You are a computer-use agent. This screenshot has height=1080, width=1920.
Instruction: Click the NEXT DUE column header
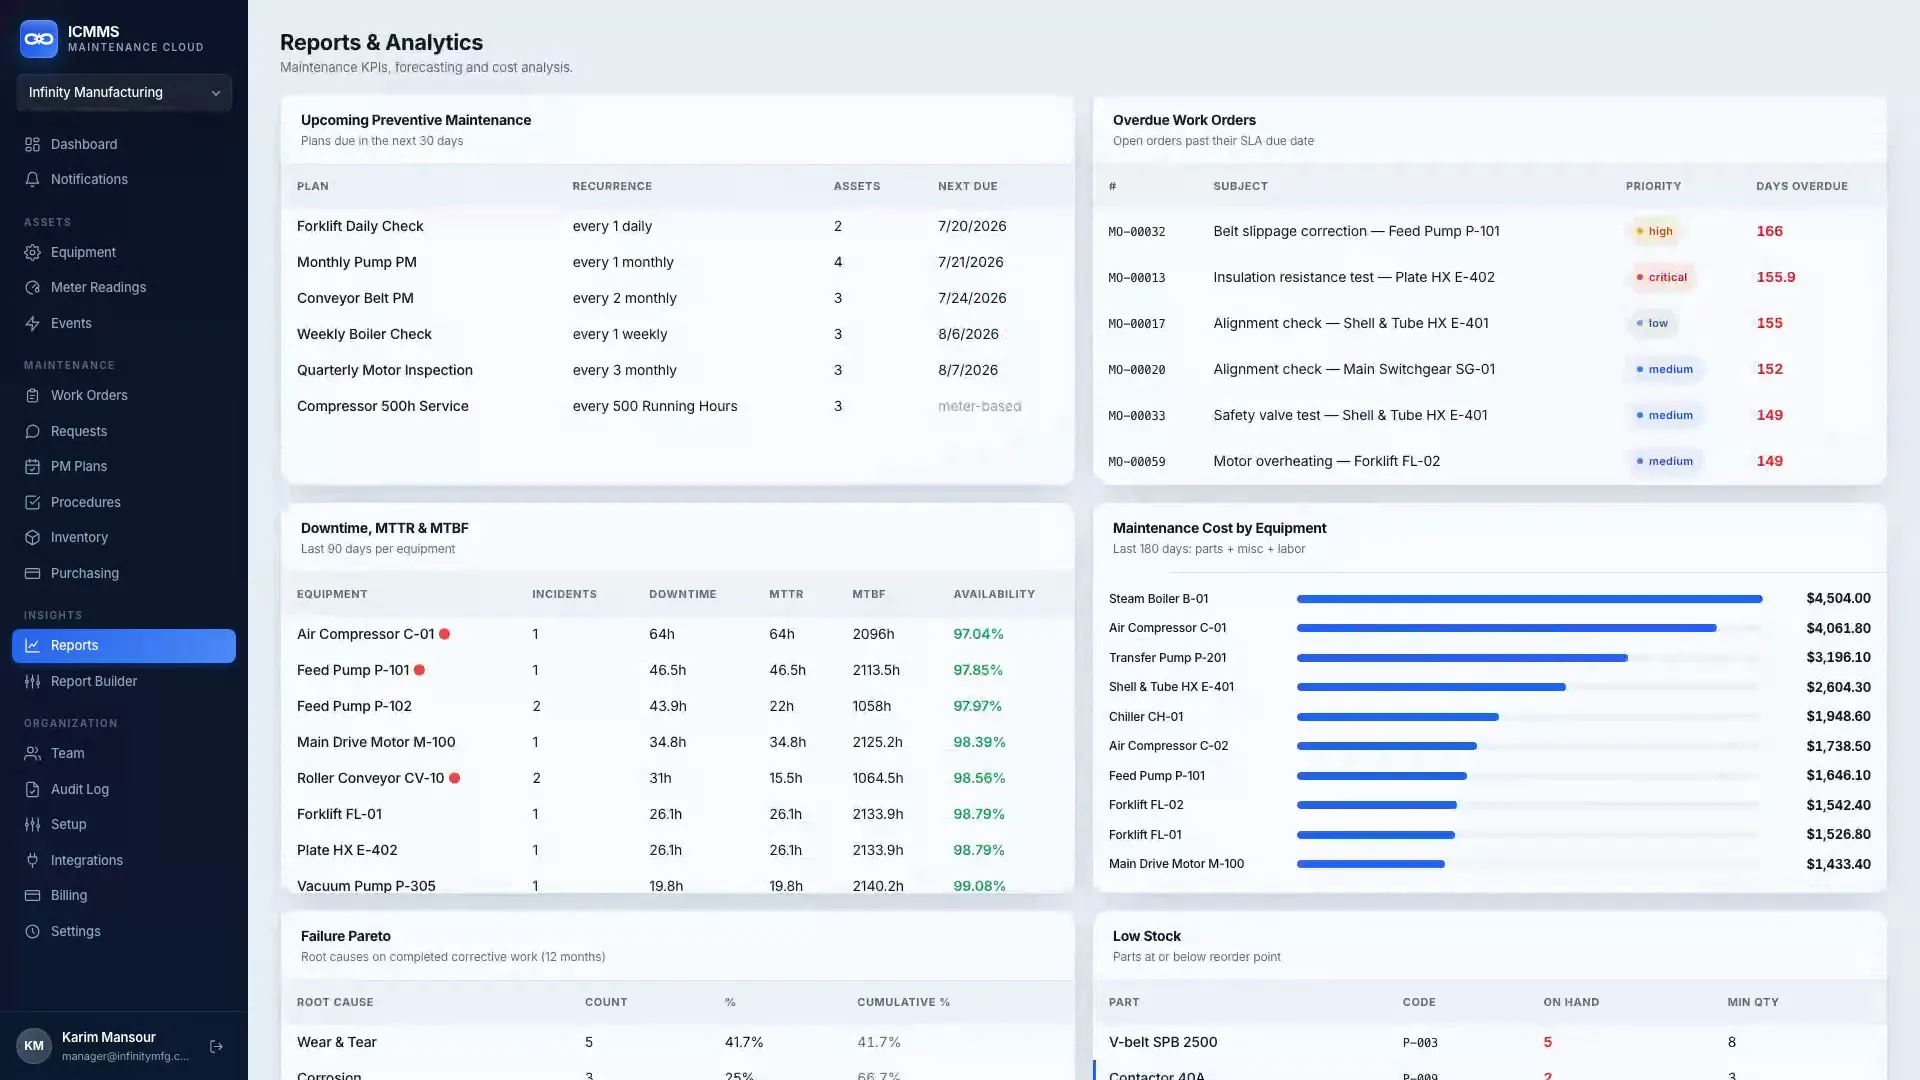(x=967, y=186)
